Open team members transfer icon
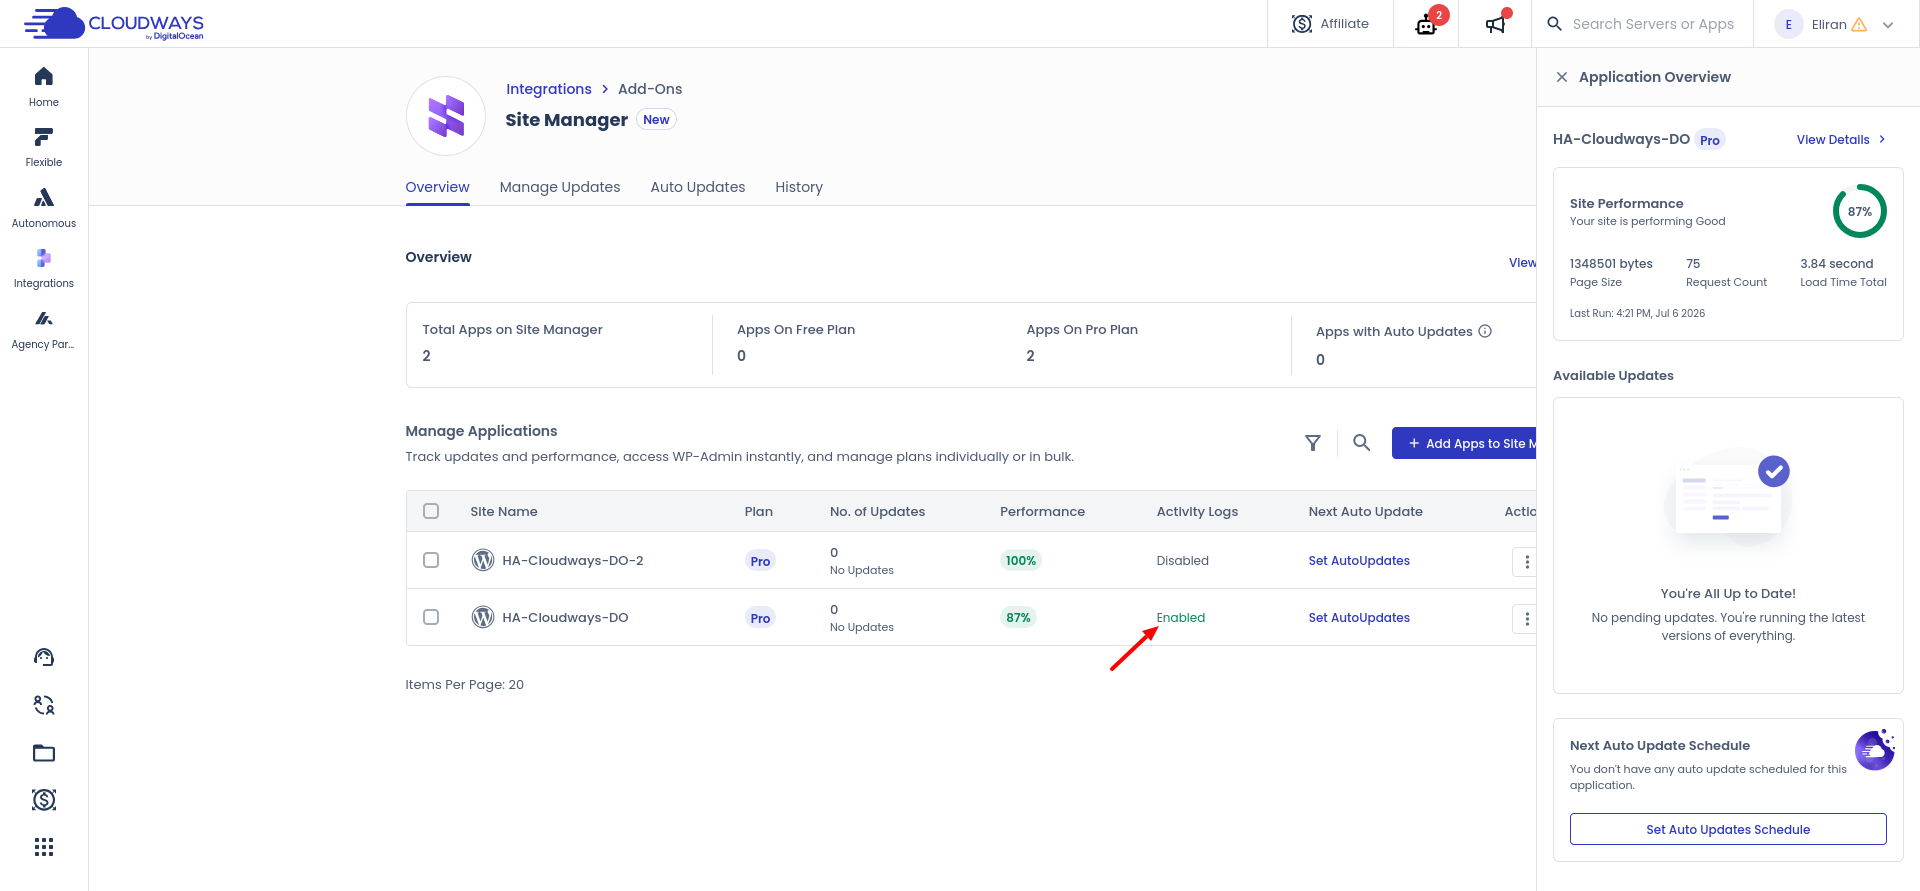This screenshot has height=891, width=1920. tap(44, 705)
